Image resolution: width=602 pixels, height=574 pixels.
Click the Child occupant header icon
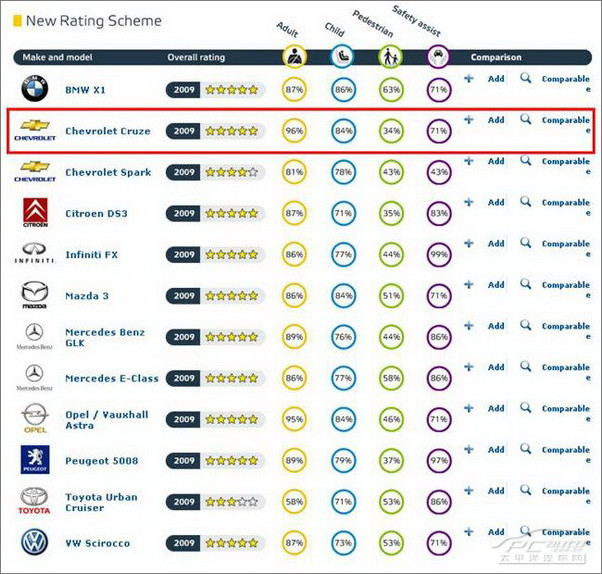342,57
